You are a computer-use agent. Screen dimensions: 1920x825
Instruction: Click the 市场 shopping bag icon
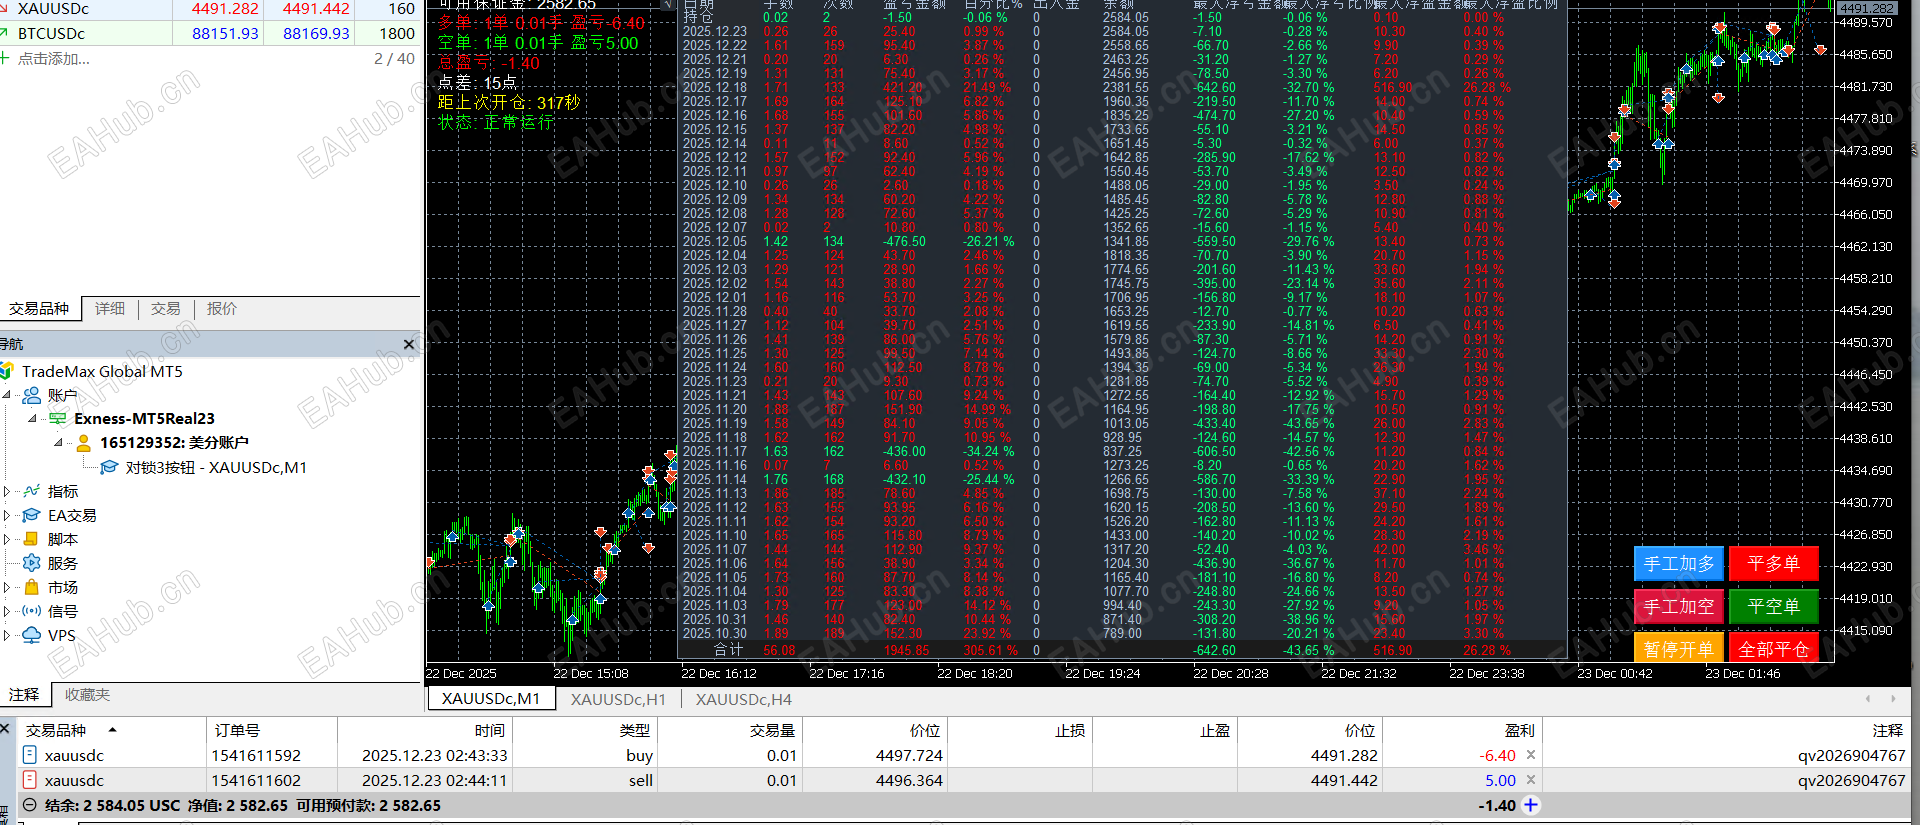[x=32, y=587]
